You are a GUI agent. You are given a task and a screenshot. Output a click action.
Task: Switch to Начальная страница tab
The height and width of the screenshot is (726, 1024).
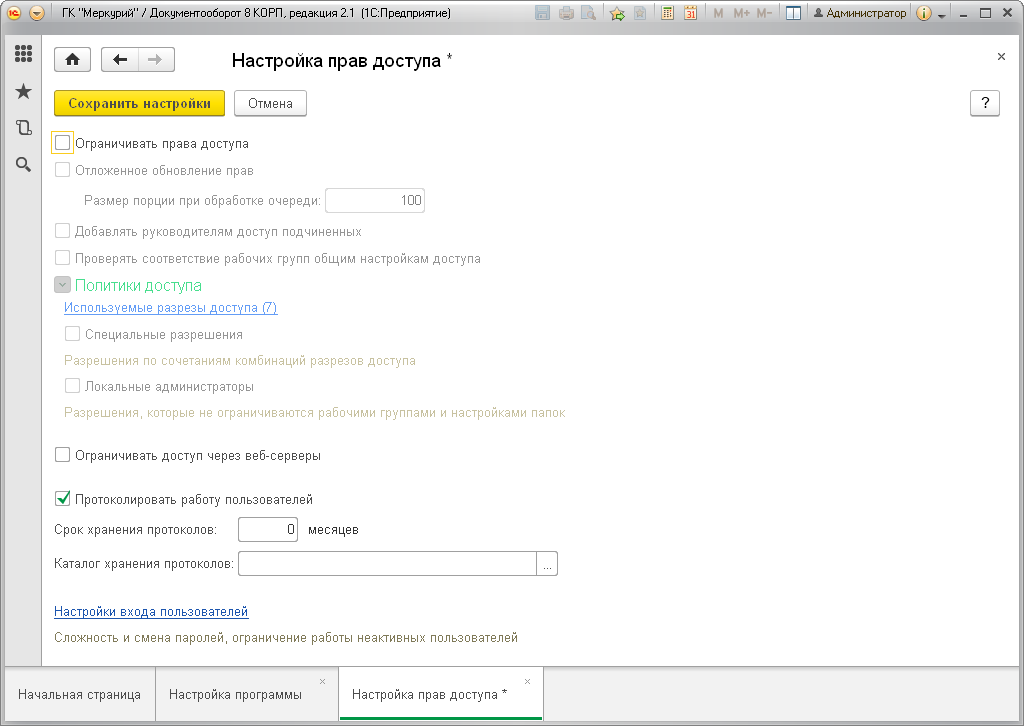pyautogui.click(x=79, y=694)
